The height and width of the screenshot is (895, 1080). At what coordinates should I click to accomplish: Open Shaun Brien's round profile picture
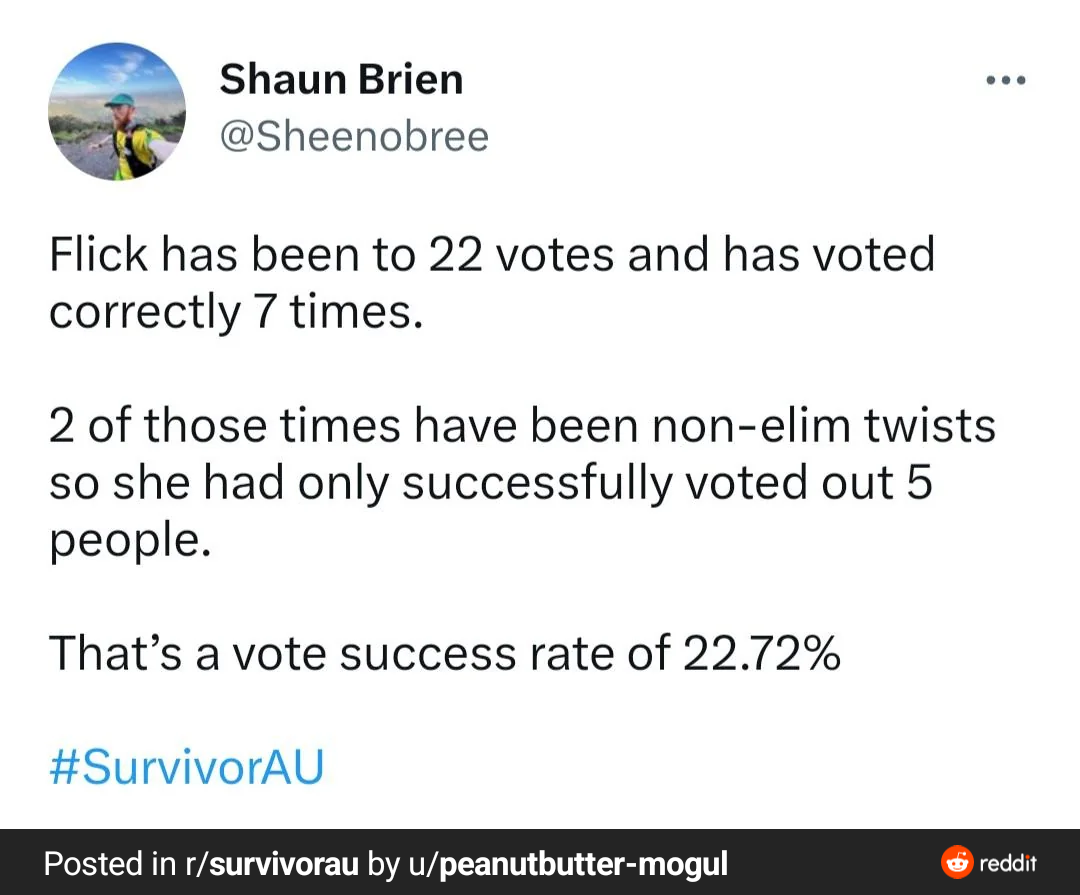(x=116, y=112)
